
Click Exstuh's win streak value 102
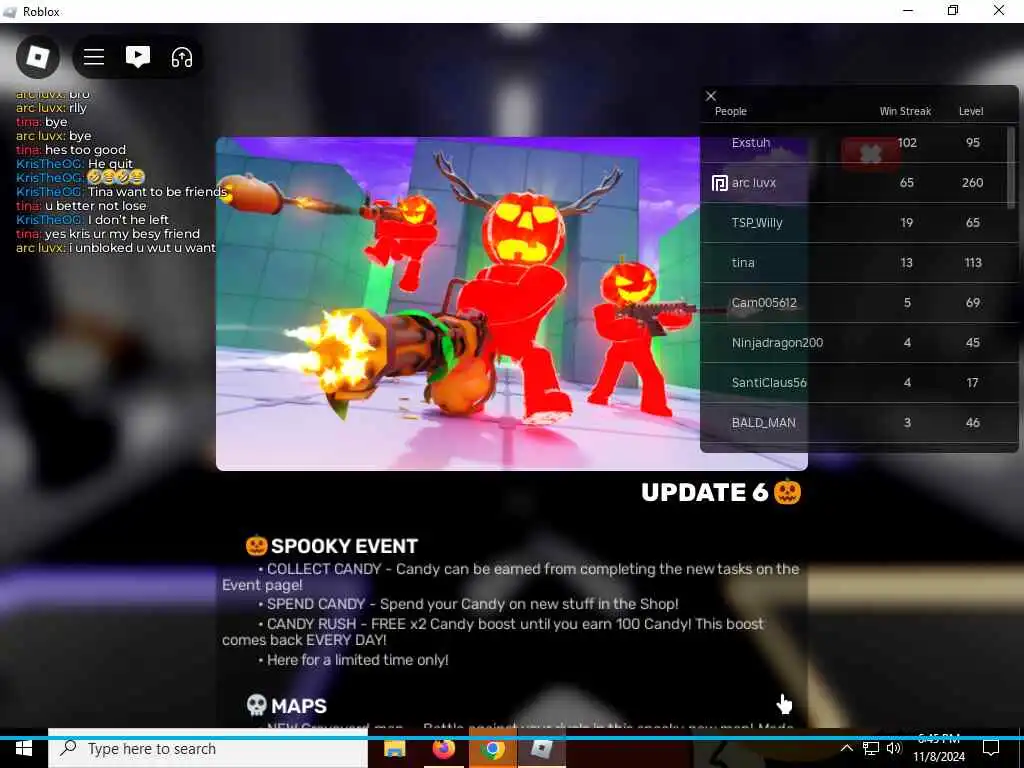pos(907,142)
